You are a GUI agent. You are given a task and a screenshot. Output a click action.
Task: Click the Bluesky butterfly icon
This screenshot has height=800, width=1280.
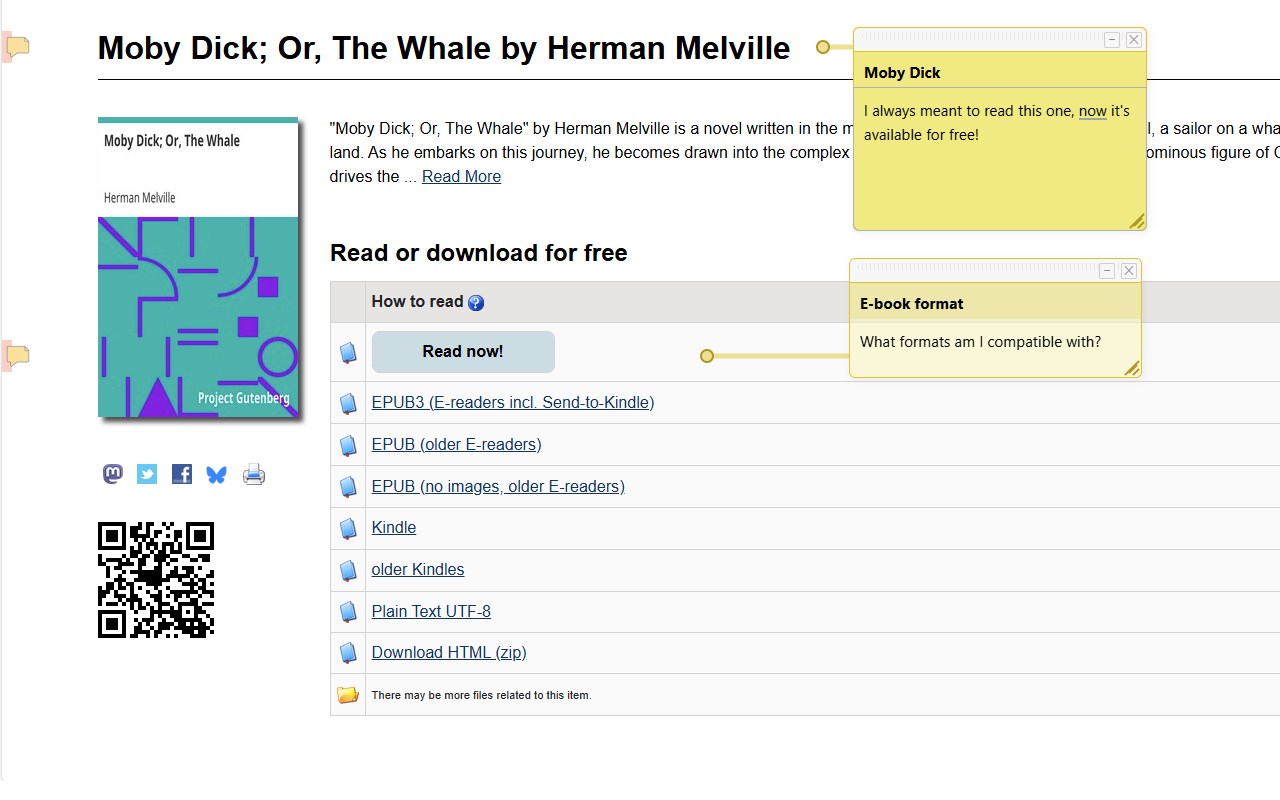[216, 474]
